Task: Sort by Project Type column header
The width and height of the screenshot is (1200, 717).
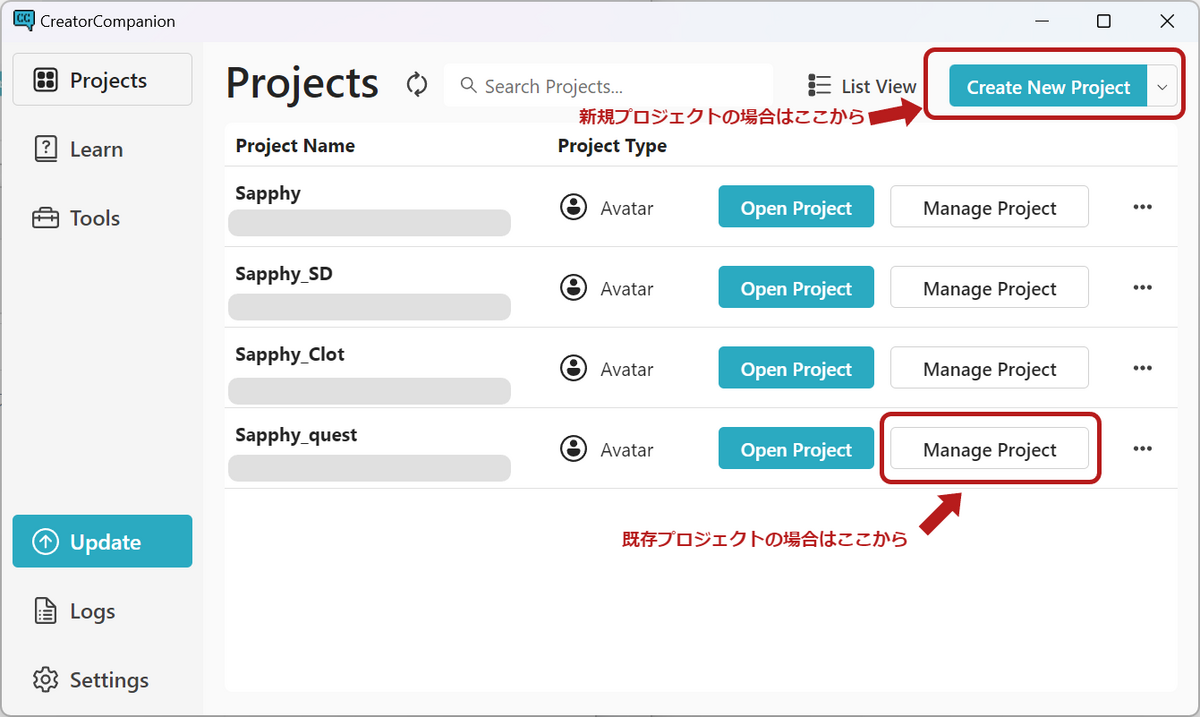Action: tap(612, 146)
